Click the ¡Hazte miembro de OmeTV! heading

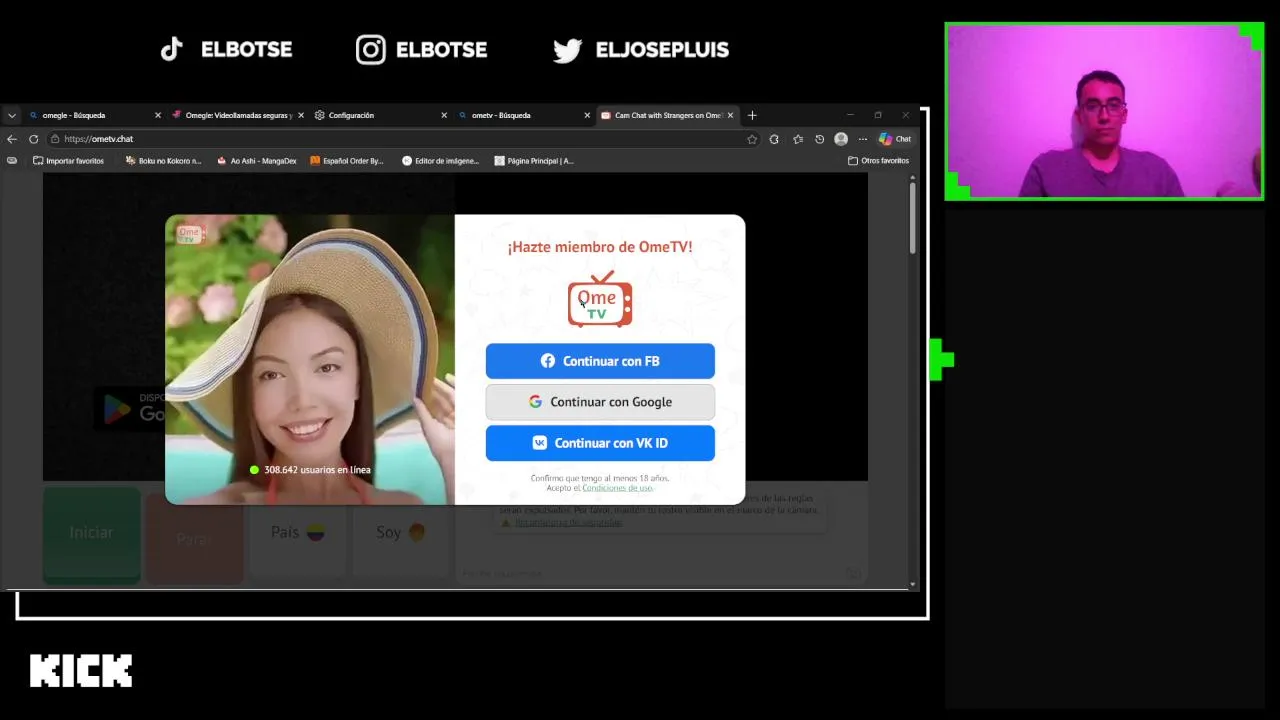(600, 247)
